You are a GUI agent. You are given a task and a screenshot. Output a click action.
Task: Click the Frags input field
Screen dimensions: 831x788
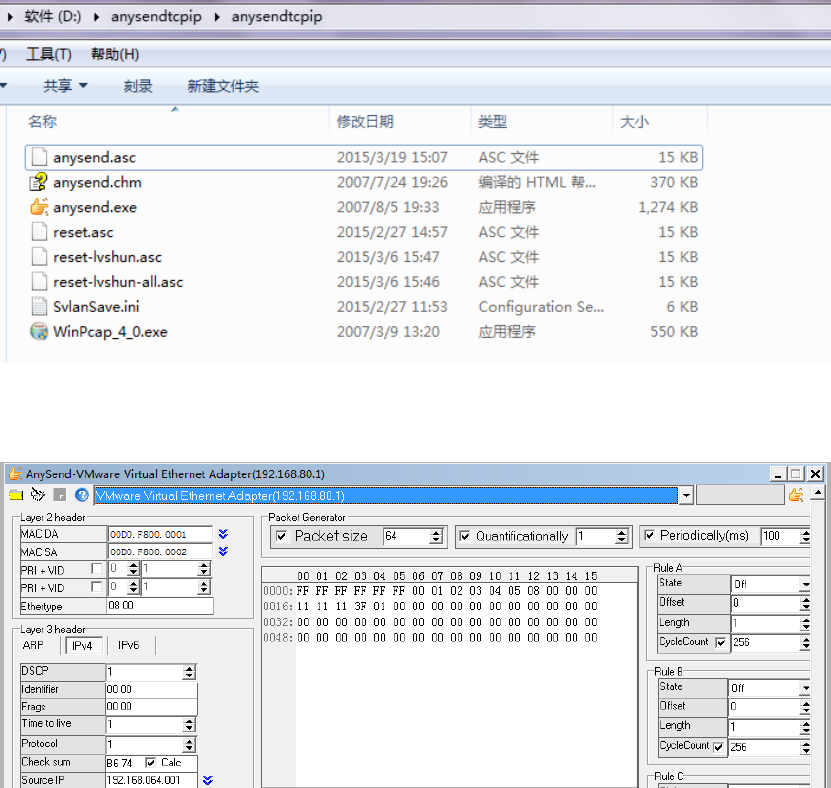click(152, 706)
